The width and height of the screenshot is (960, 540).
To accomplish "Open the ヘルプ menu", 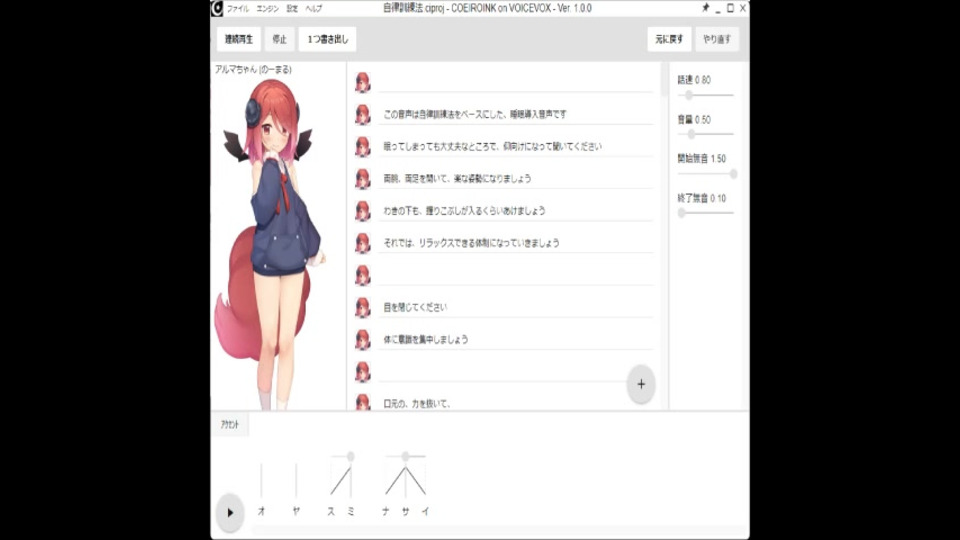I will tap(313, 9).
